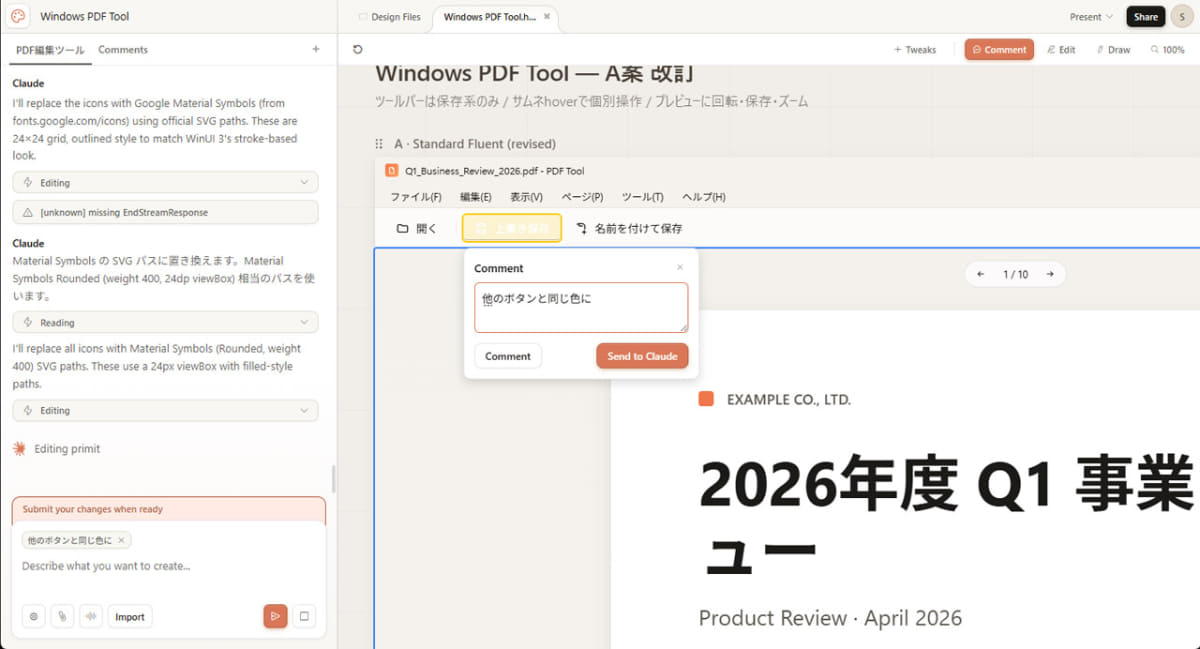Image resolution: width=1200 pixels, height=649 pixels.
Task: Click the paperclip attach icon
Action: click(x=63, y=617)
